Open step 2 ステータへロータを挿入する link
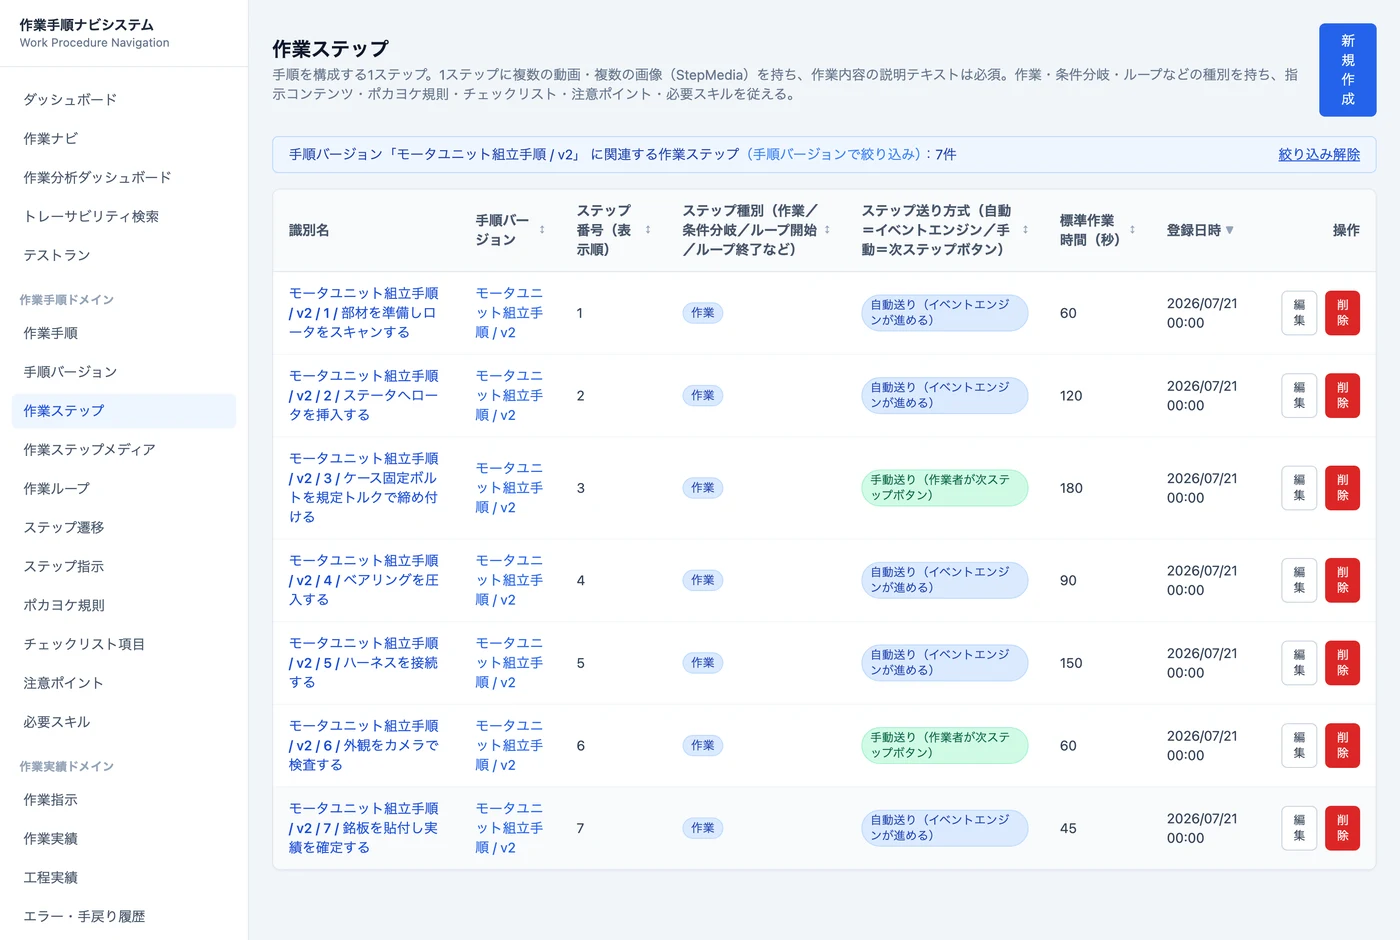 click(364, 395)
